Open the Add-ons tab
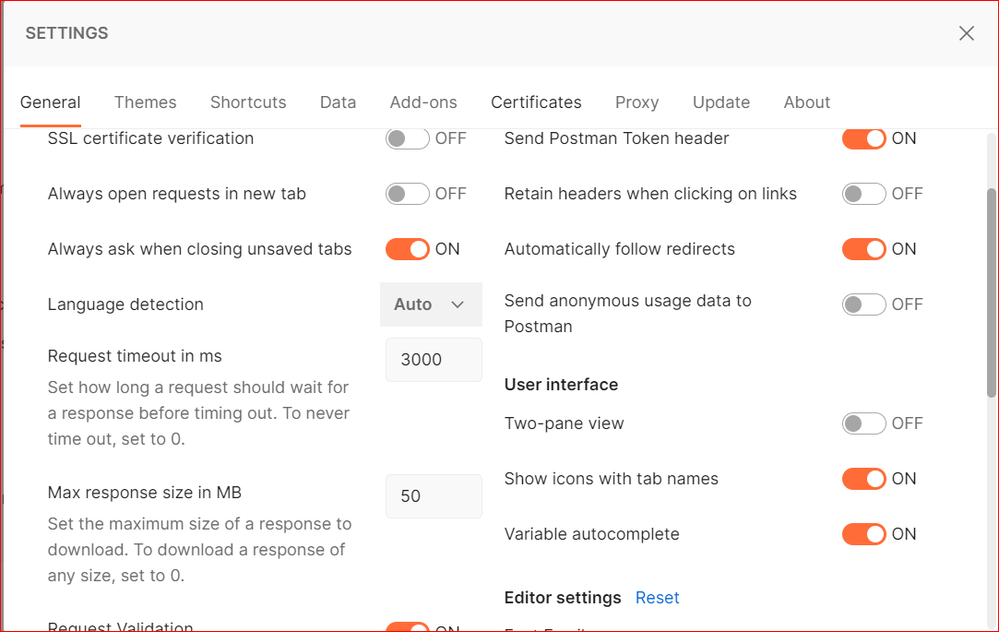This screenshot has width=999, height=632. pyautogui.click(x=424, y=103)
